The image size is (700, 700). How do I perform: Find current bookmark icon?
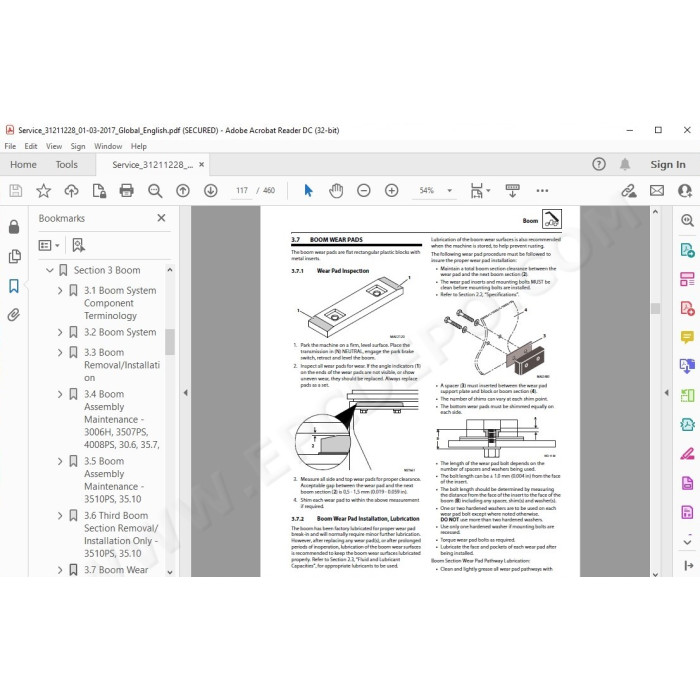tap(78, 245)
